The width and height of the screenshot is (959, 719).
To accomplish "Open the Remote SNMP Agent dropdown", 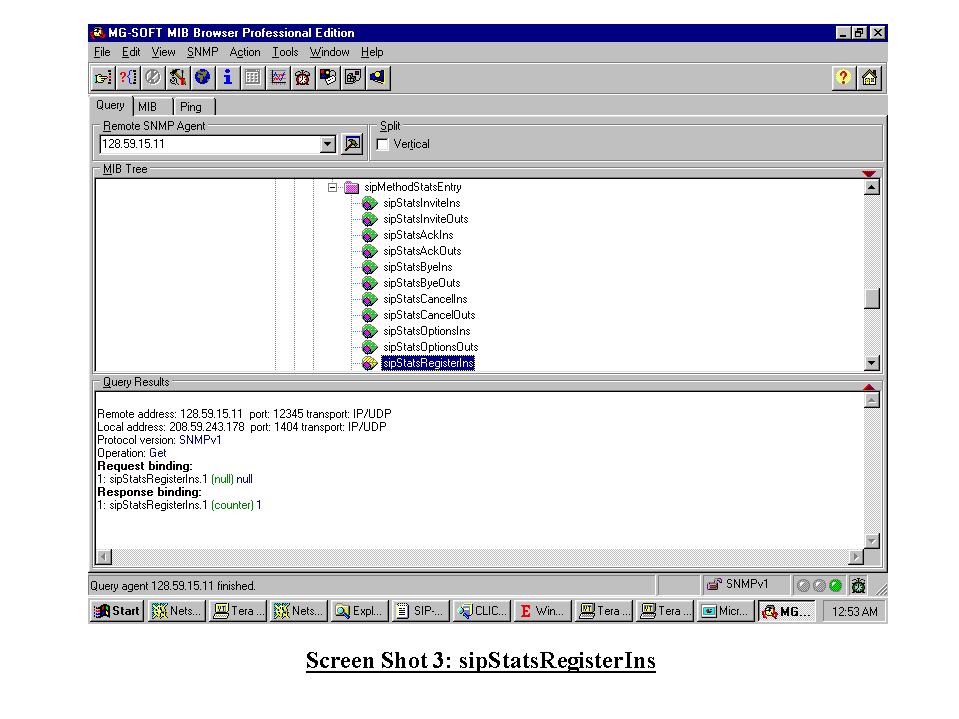I will [x=327, y=144].
